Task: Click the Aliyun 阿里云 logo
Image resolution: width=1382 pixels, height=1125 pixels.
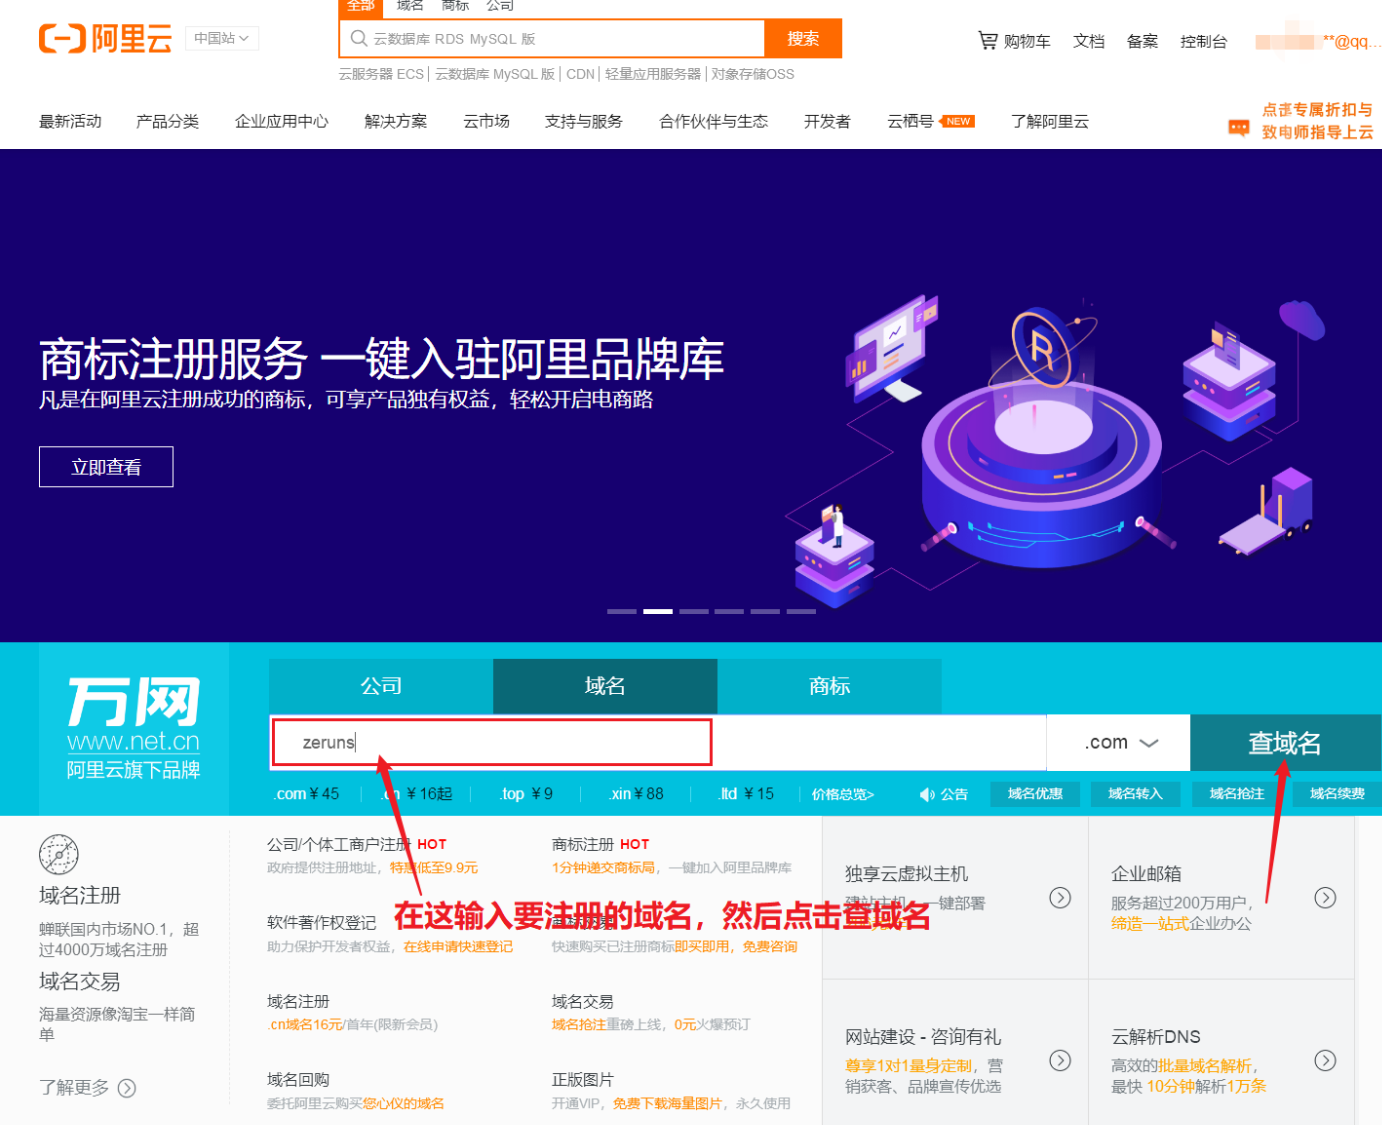Action: (105, 38)
